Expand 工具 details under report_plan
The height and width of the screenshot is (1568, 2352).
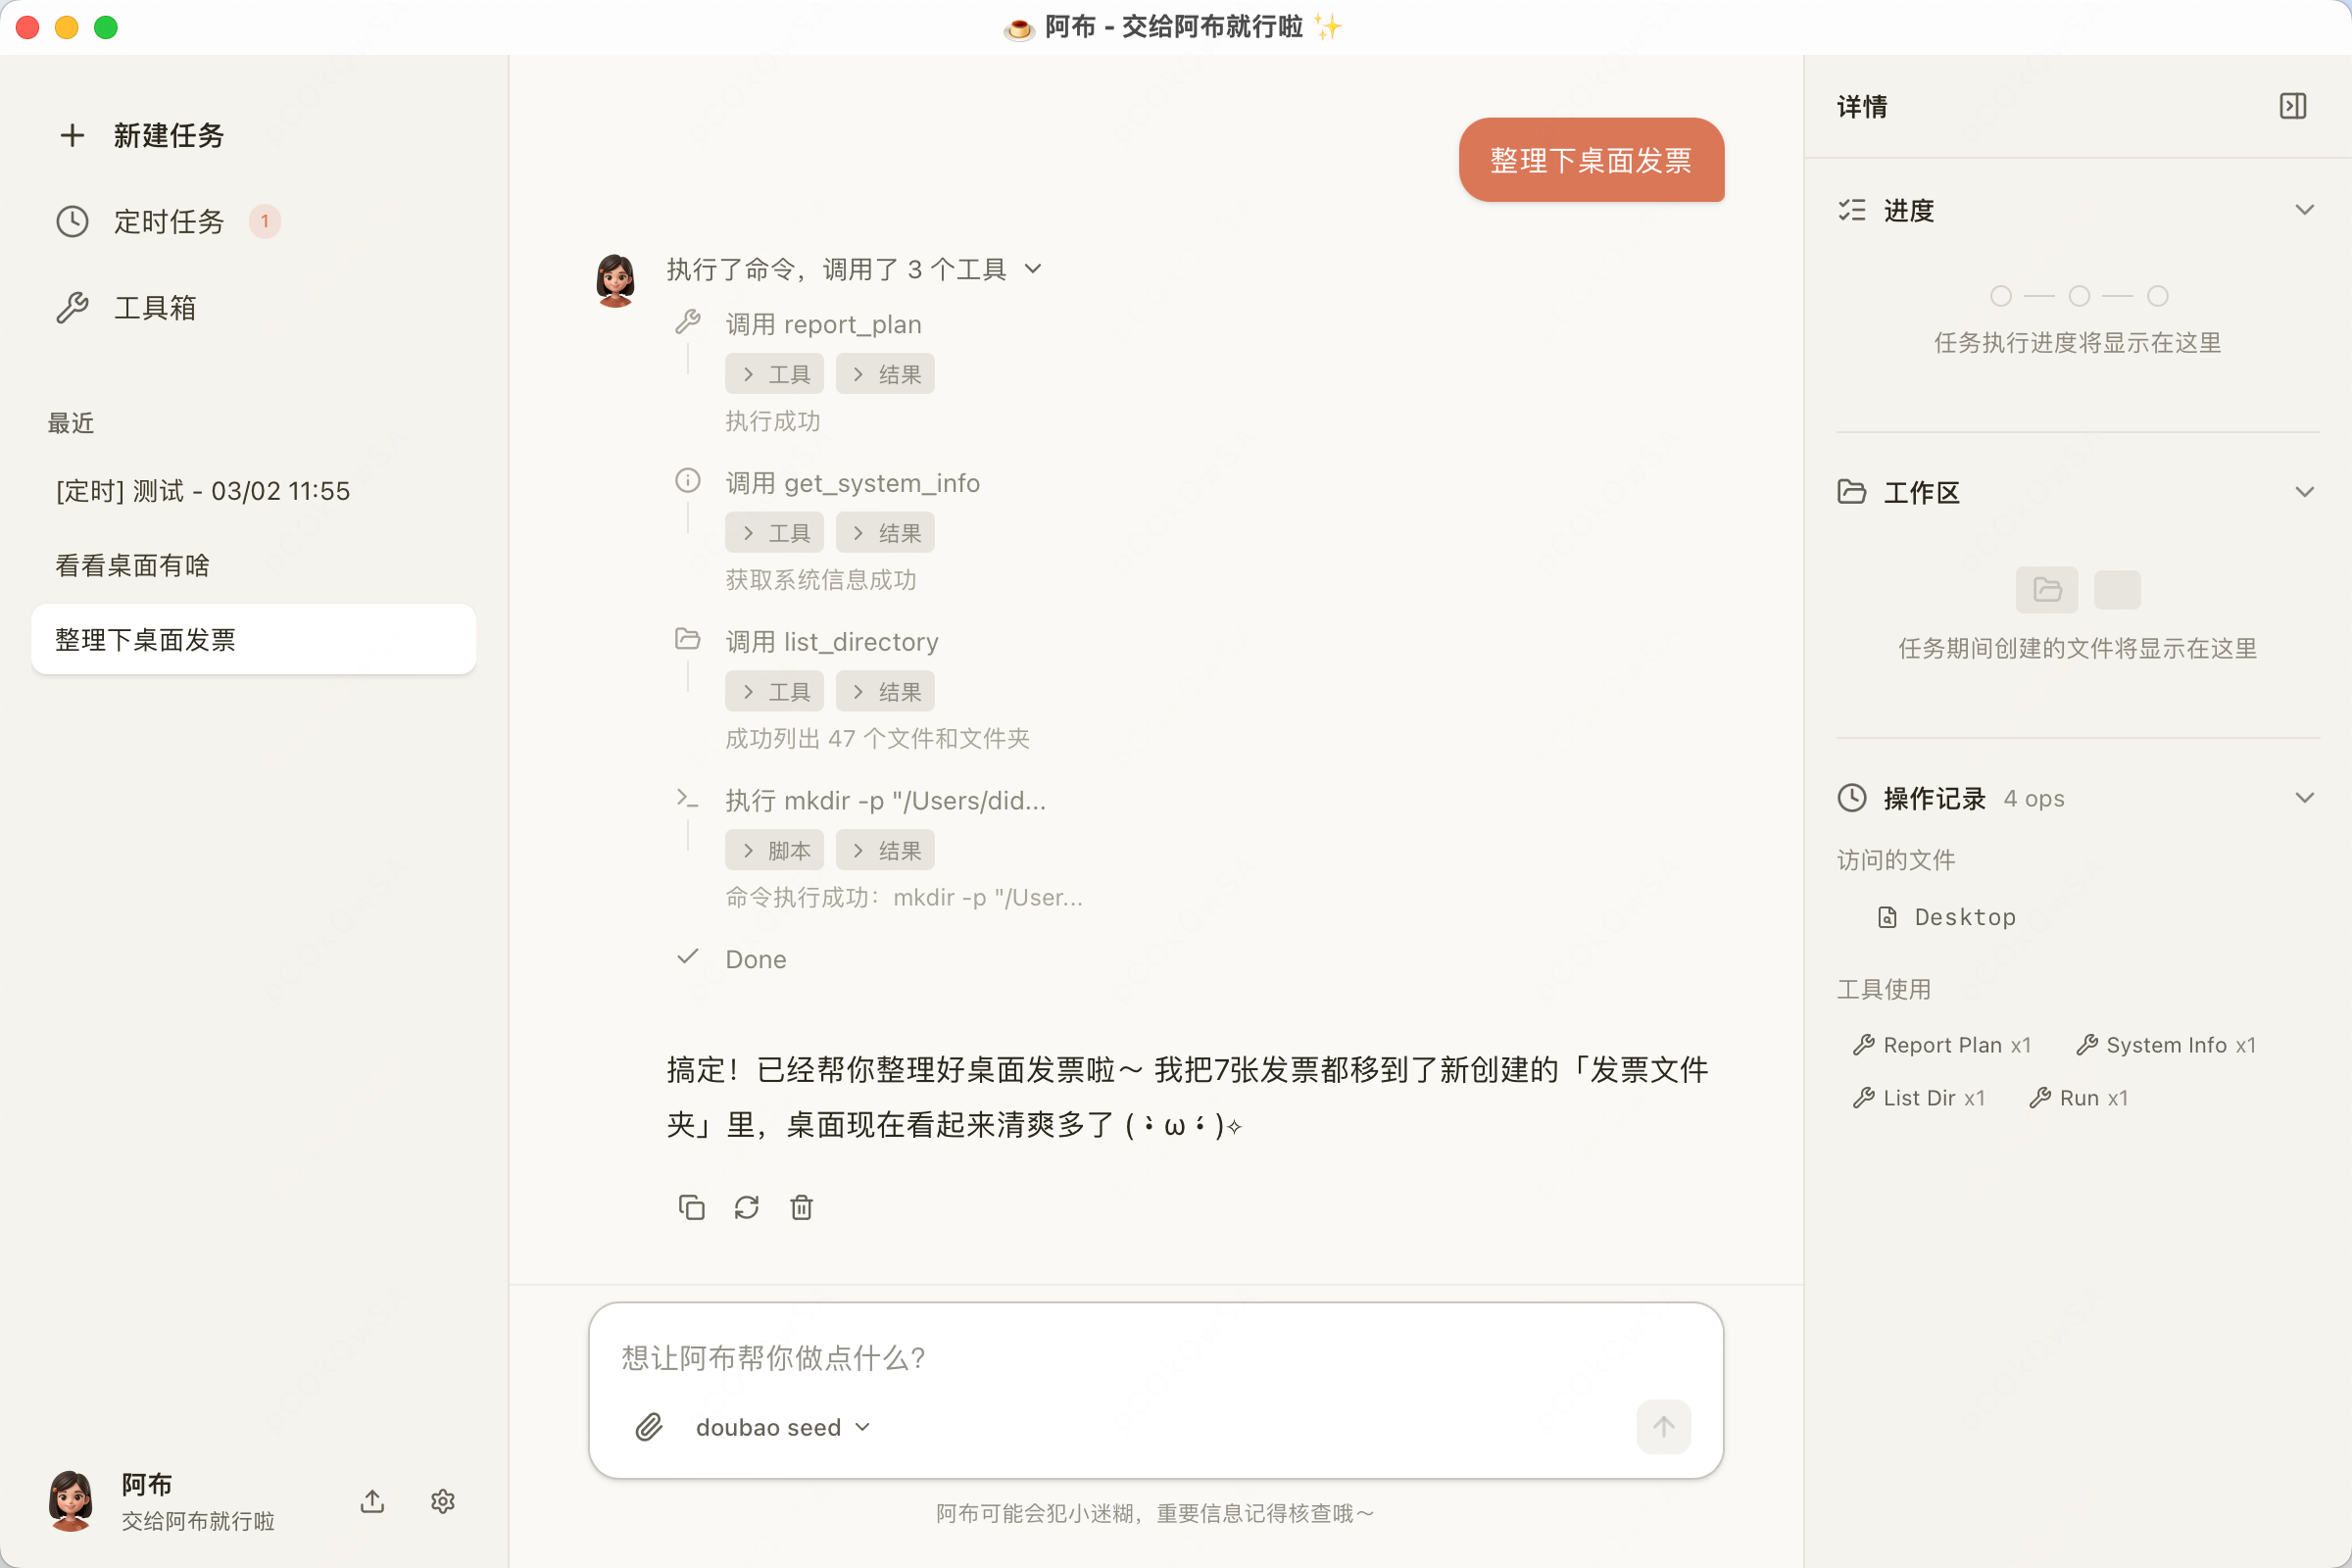pyautogui.click(x=774, y=372)
